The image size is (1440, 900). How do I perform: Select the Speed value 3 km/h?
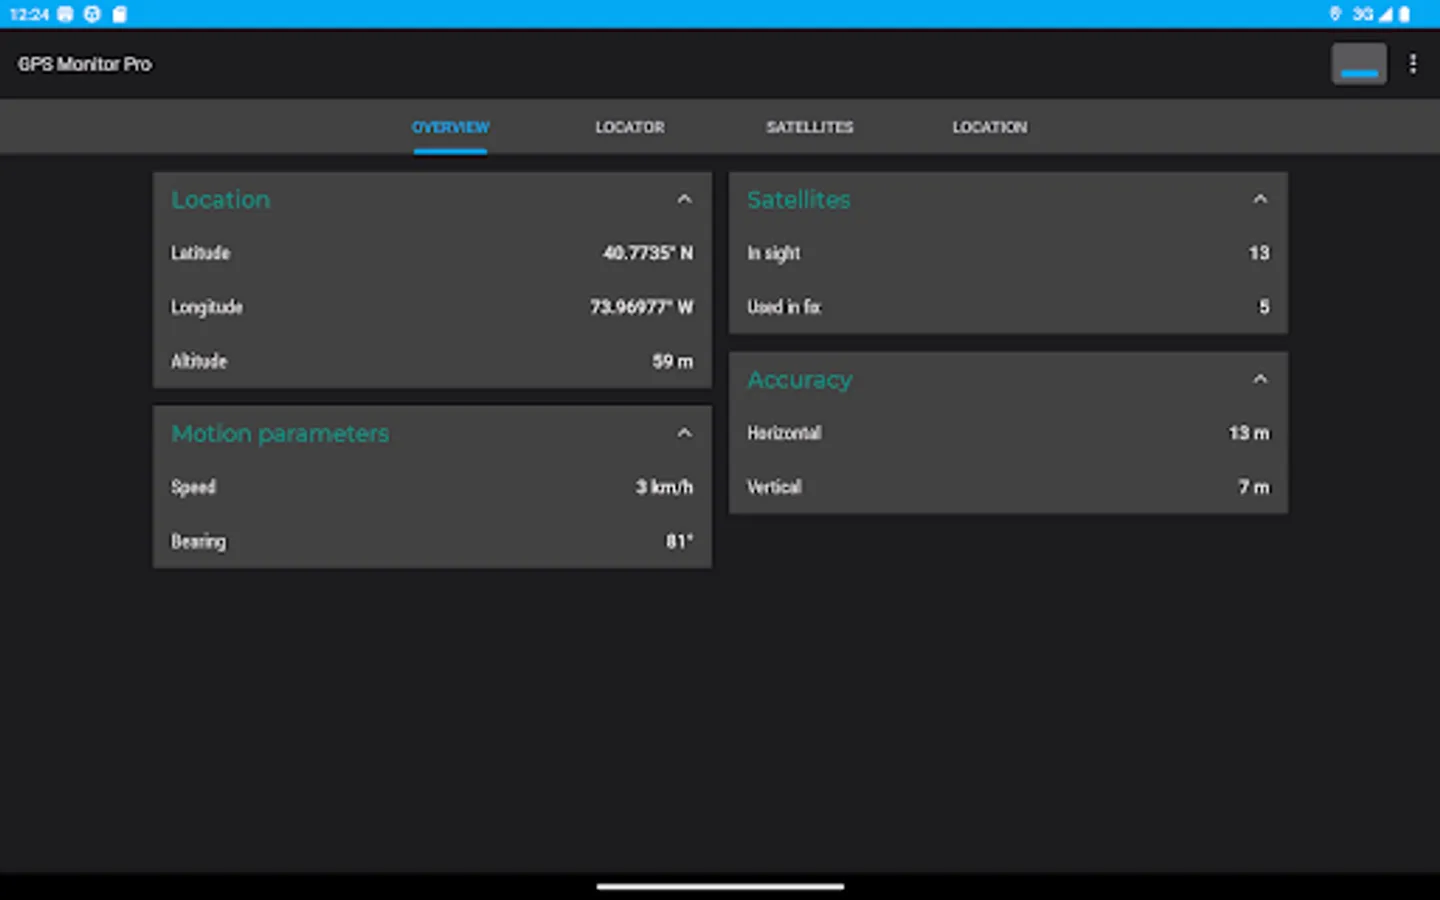(664, 487)
